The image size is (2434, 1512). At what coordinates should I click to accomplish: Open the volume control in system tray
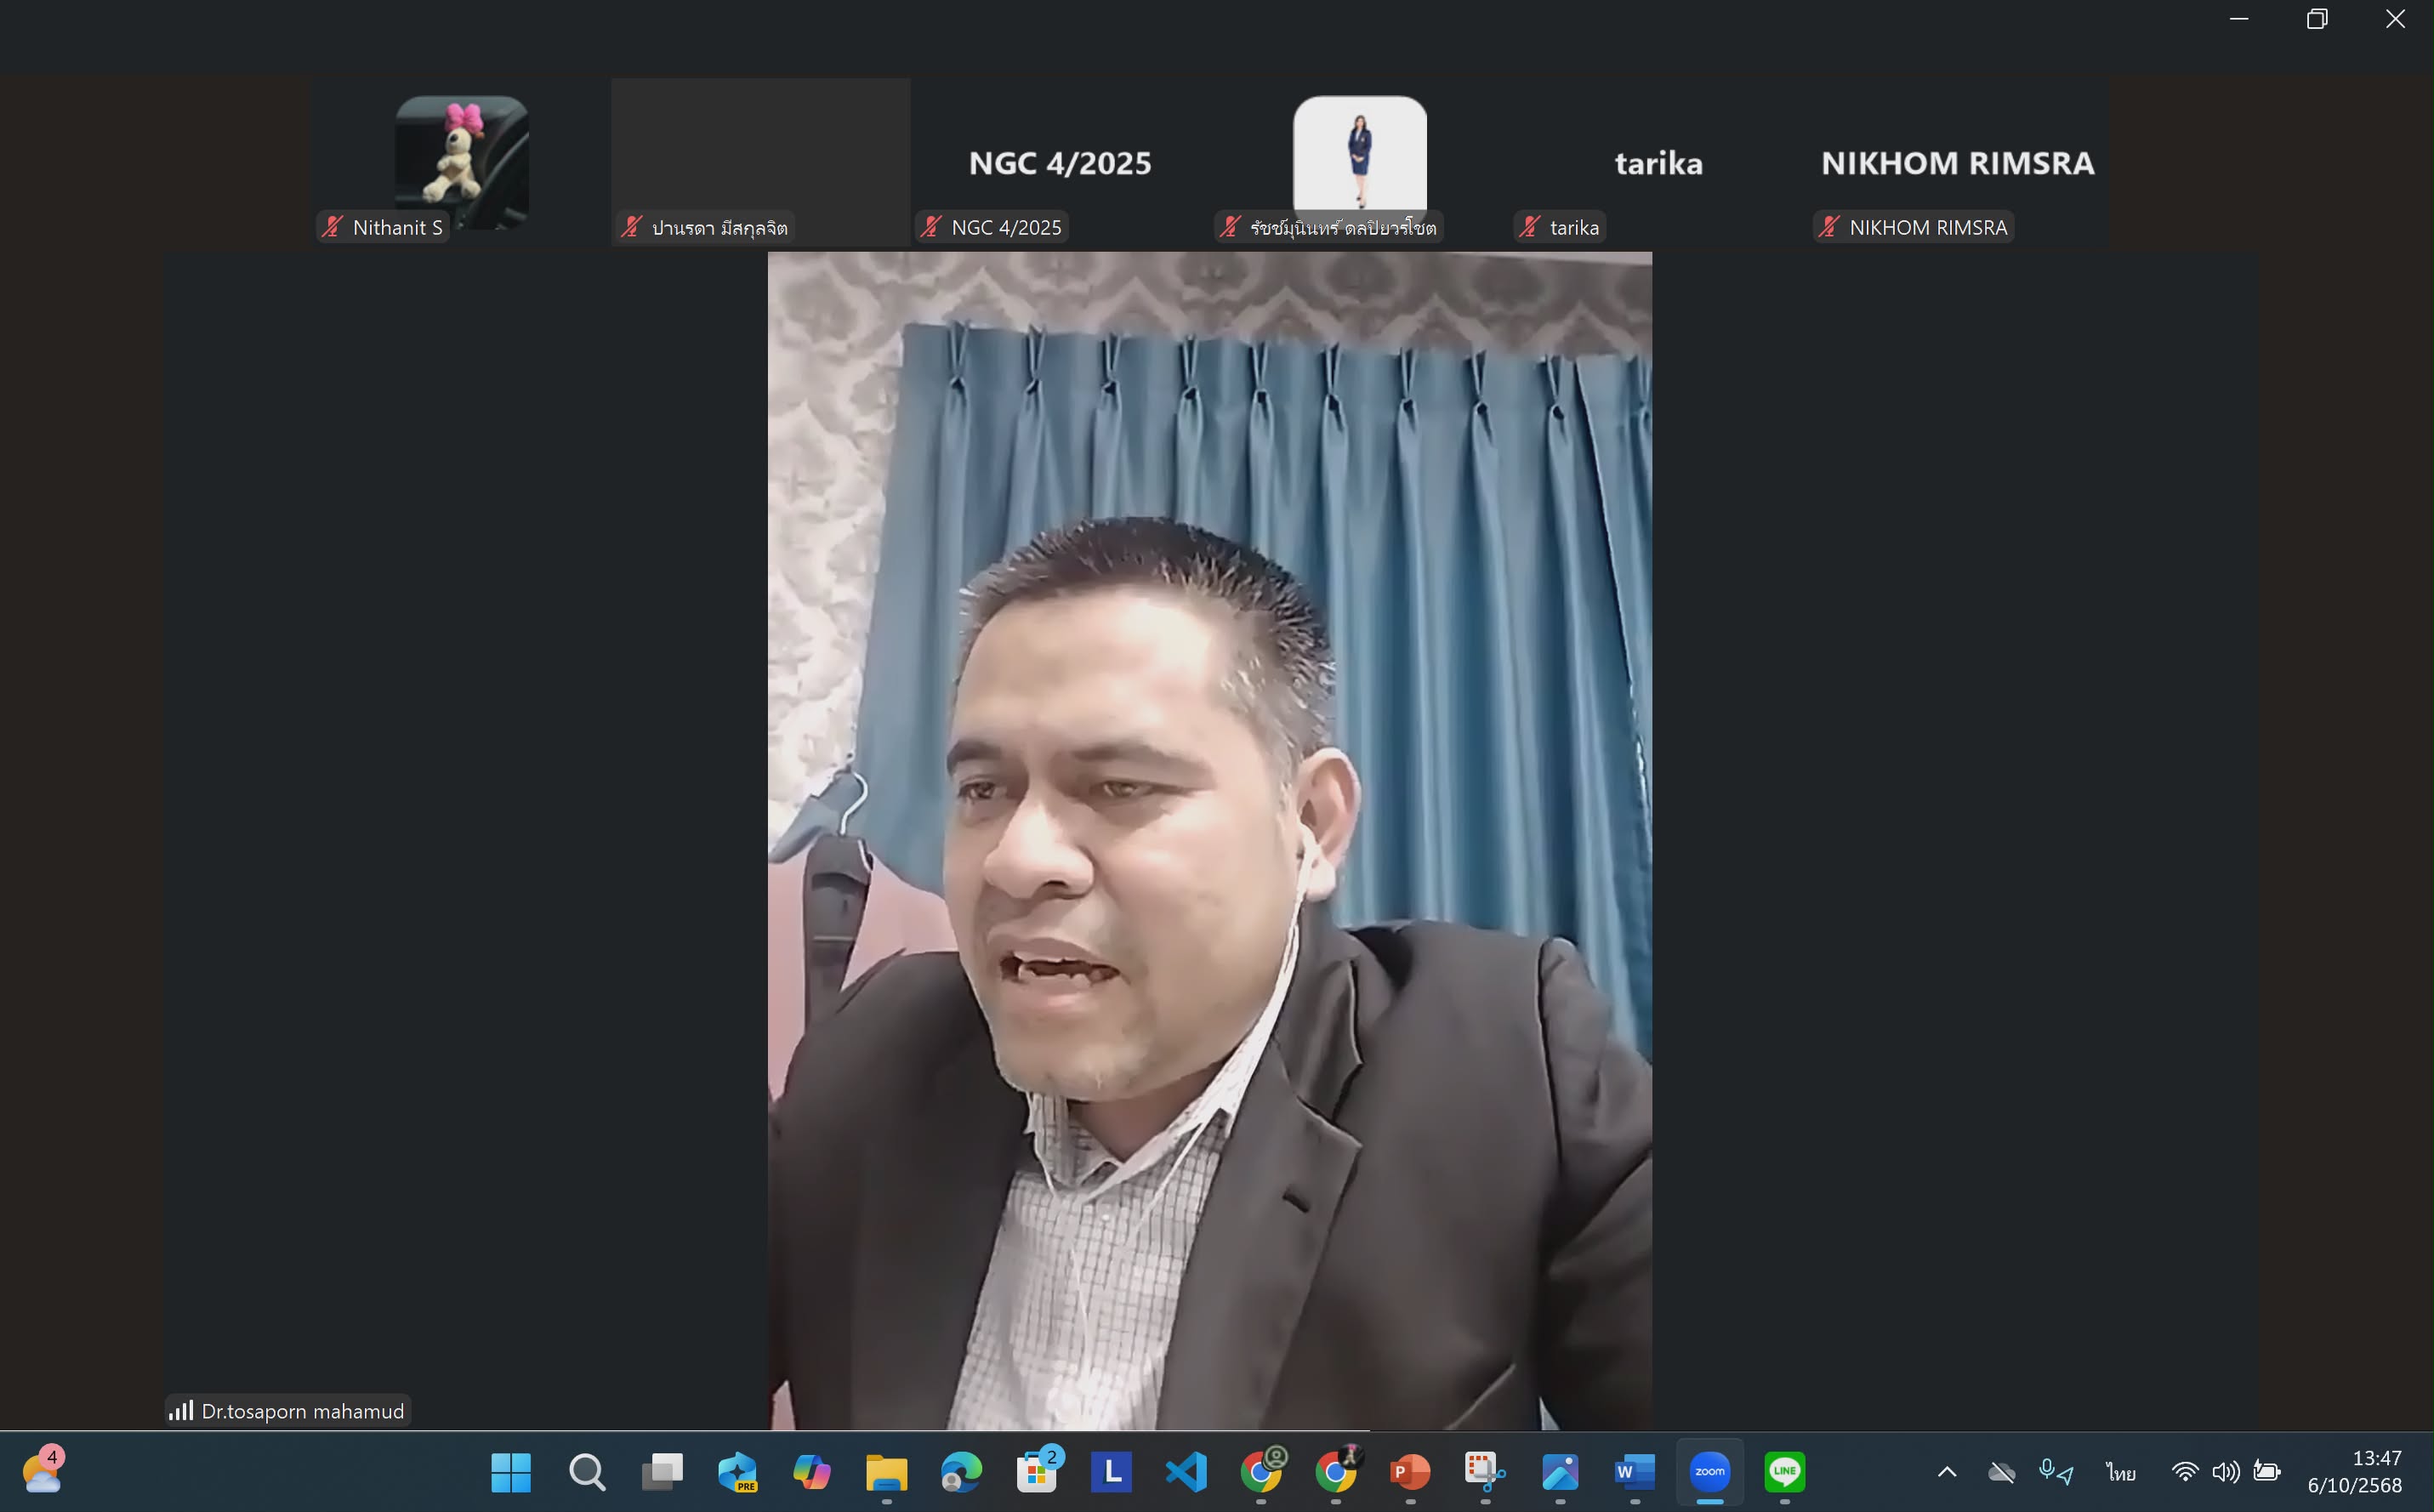pyautogui.click(x=2225, y=1471)
